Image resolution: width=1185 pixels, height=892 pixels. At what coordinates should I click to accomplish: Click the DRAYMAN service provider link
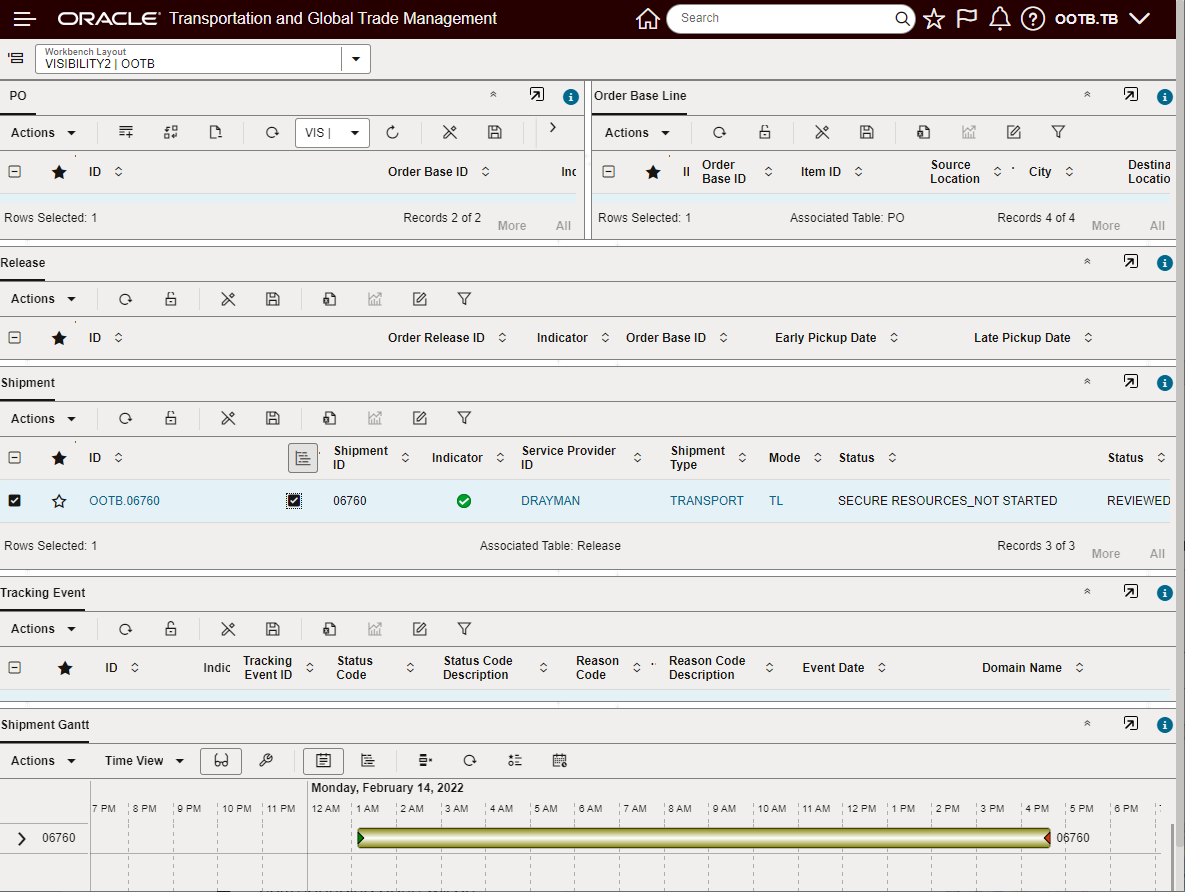tap(550, 501)
